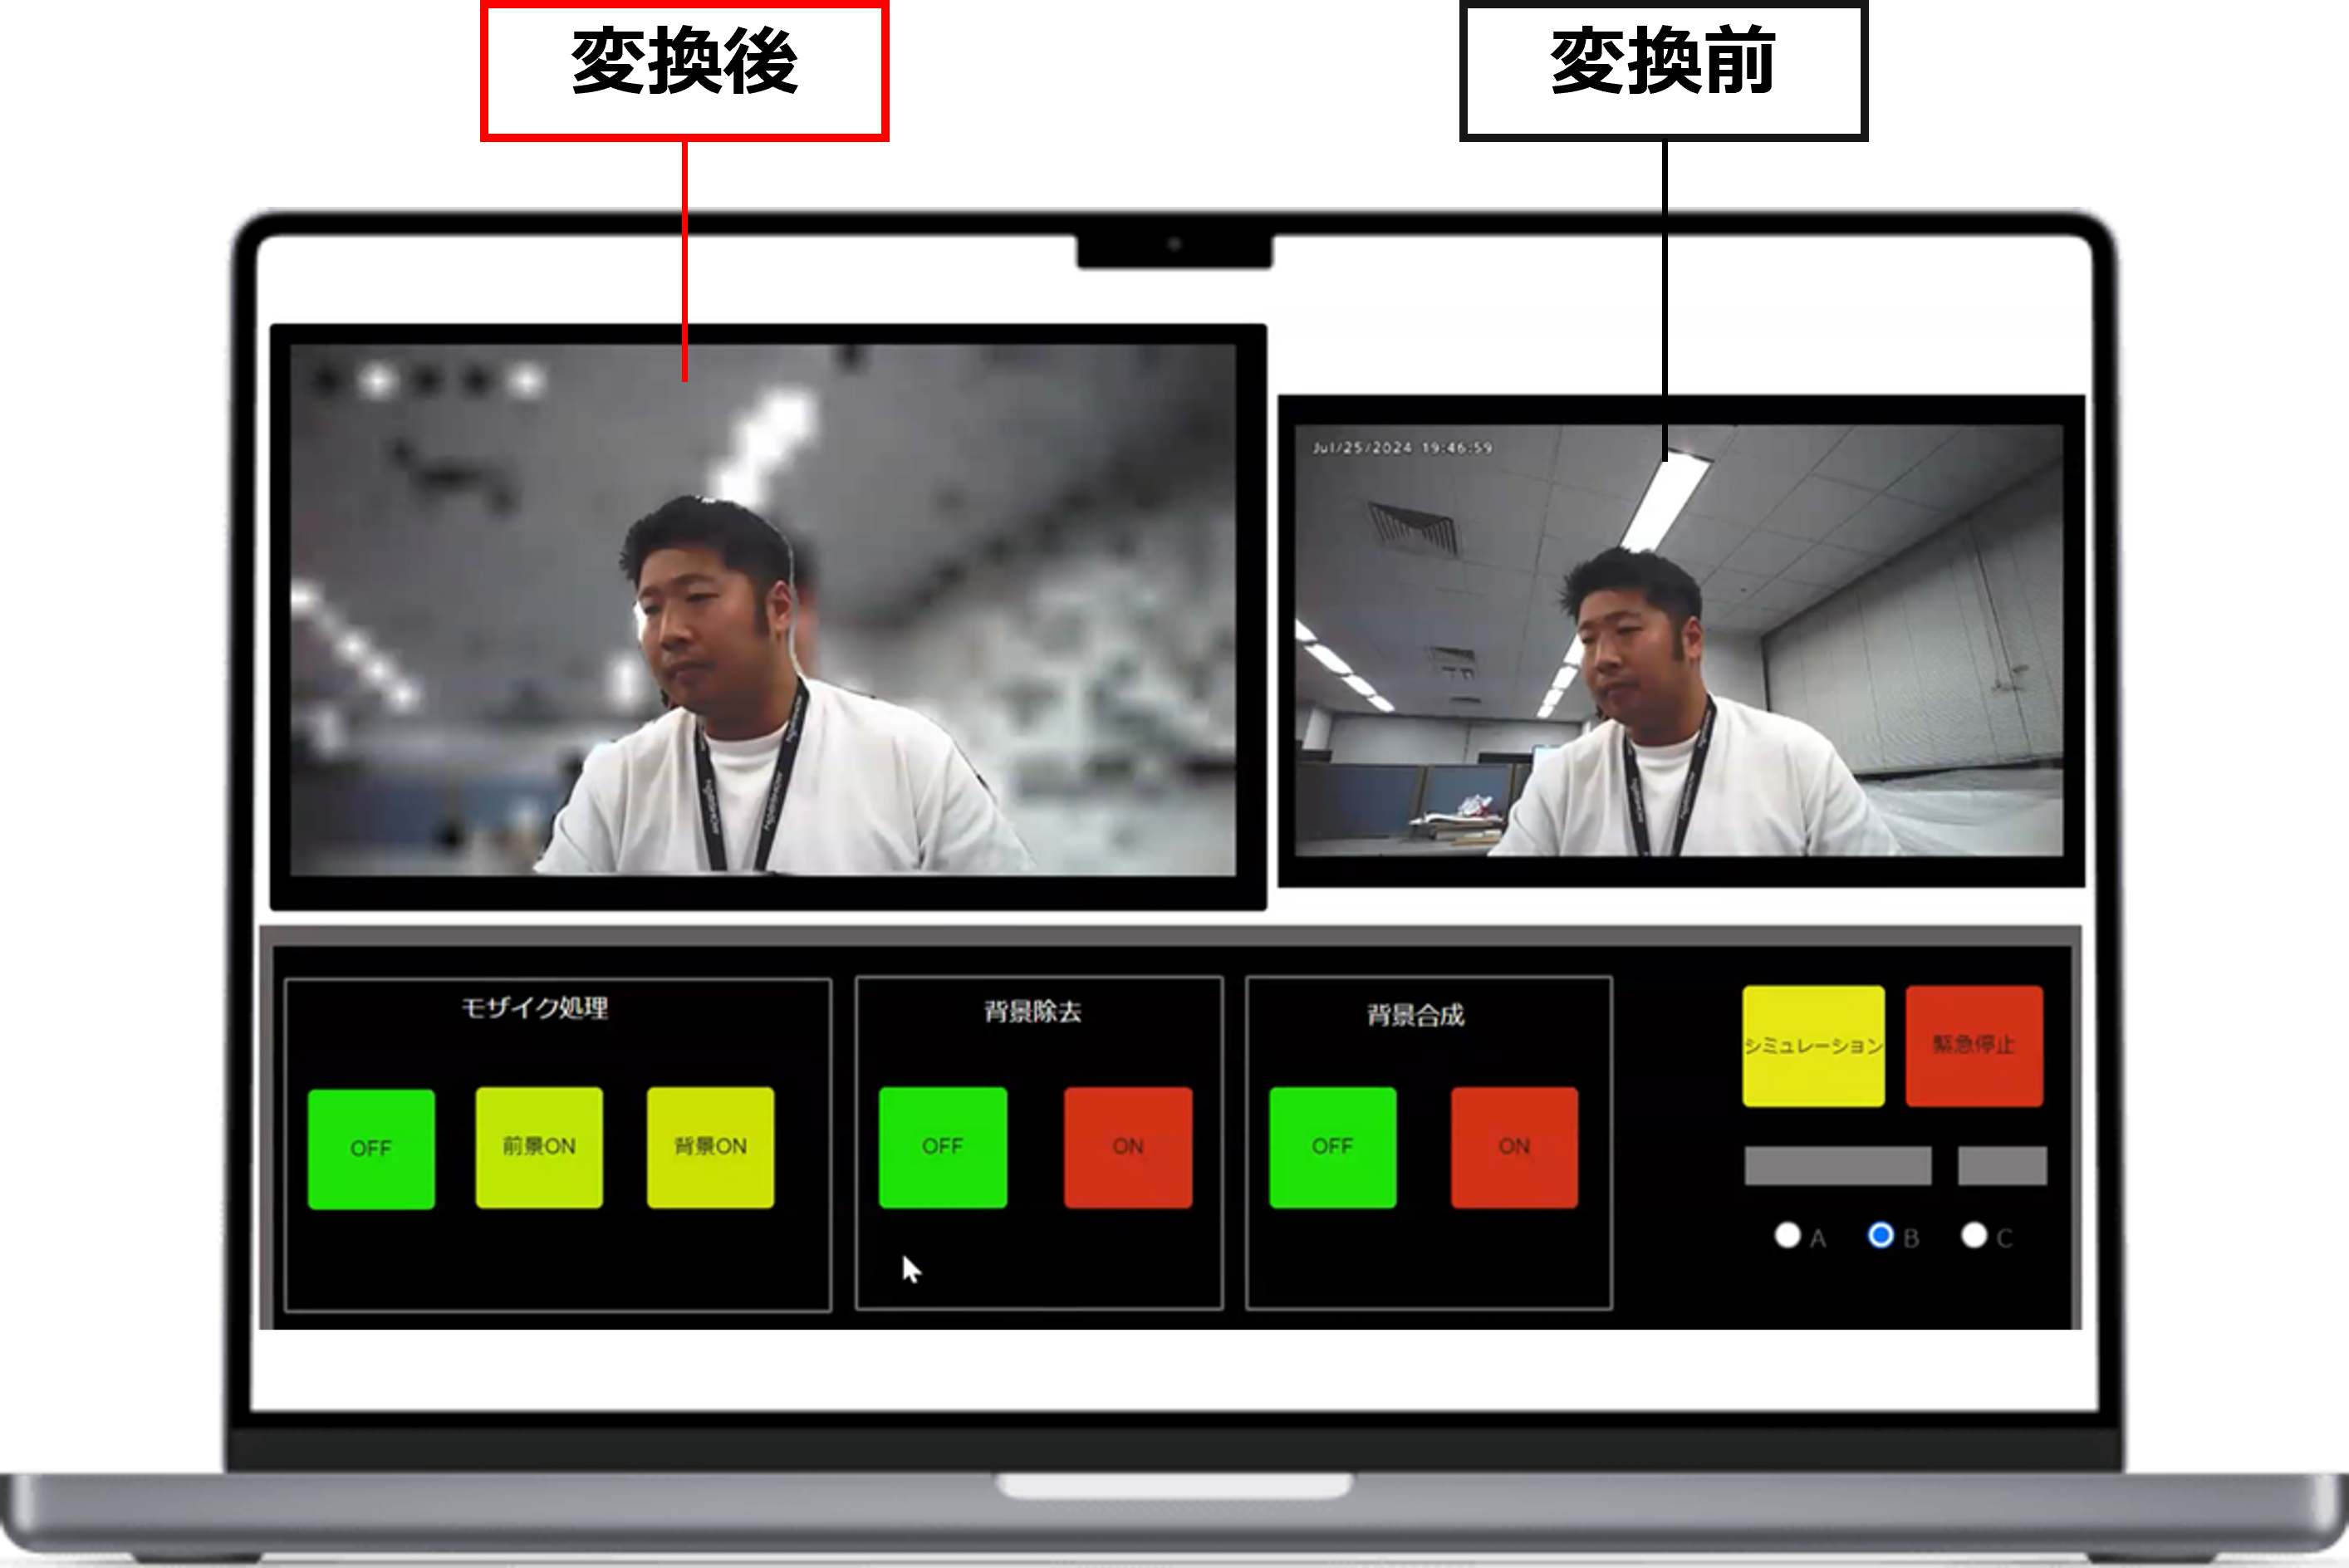Click the モザイク処理 panel heading
This screenshot has width=2349, height=1568.
point(534,1008)
